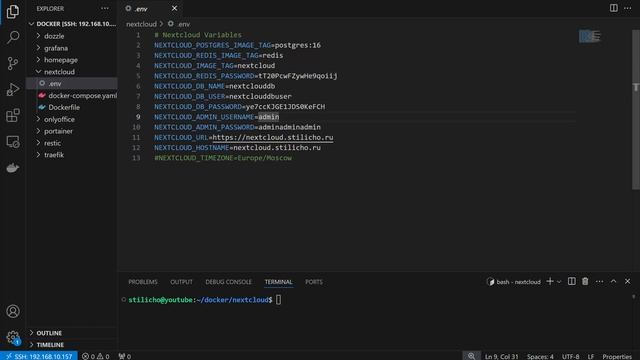Open the Search view in activity bar

point(13,38)
